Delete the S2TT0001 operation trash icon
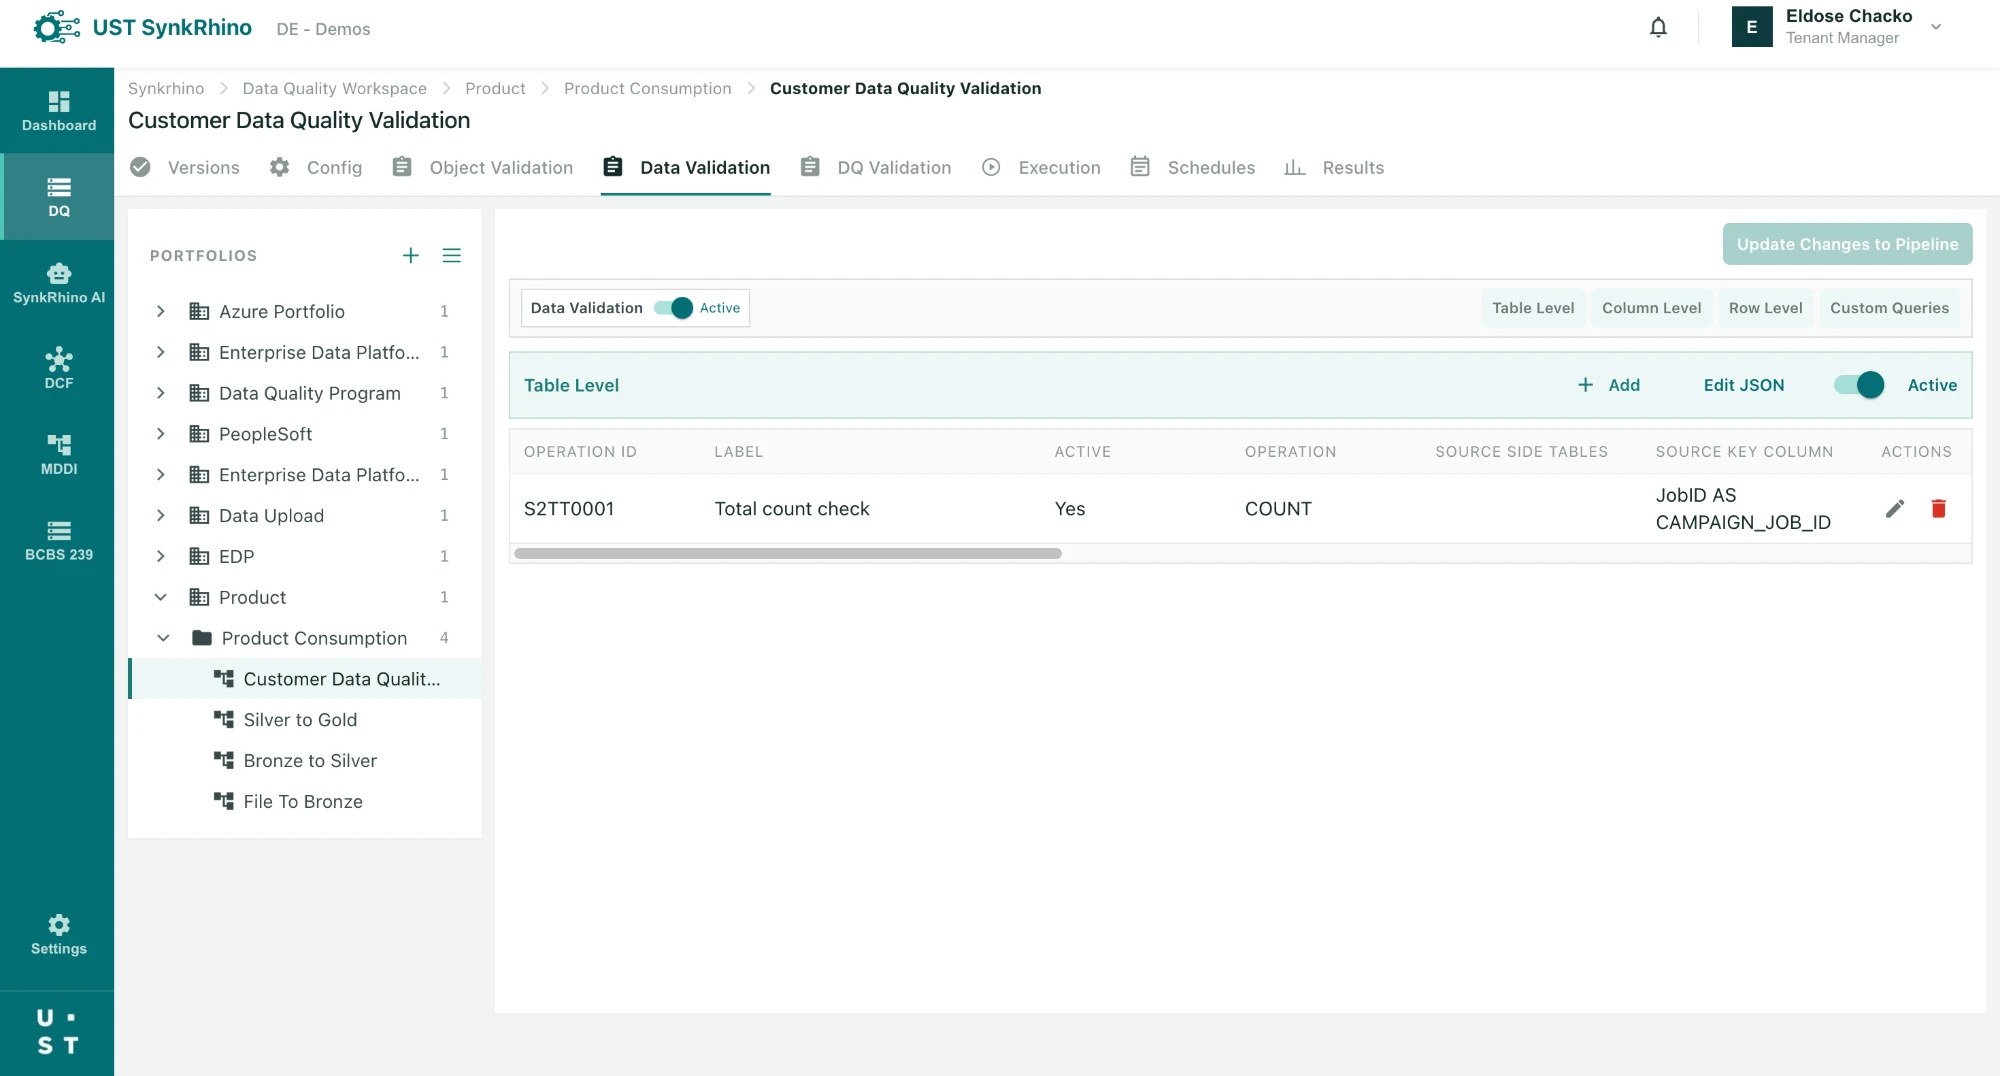Viewport: 2000px width, 1076px height. point(1938,509)
